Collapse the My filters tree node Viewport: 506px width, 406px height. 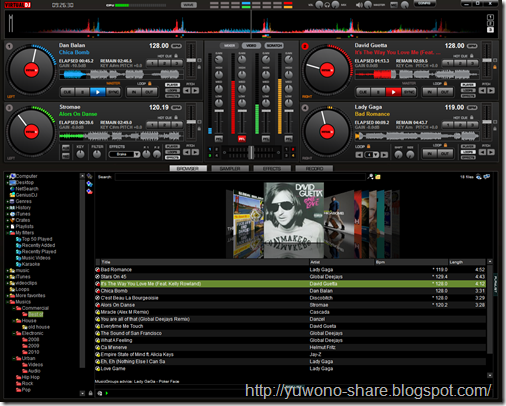7,233
